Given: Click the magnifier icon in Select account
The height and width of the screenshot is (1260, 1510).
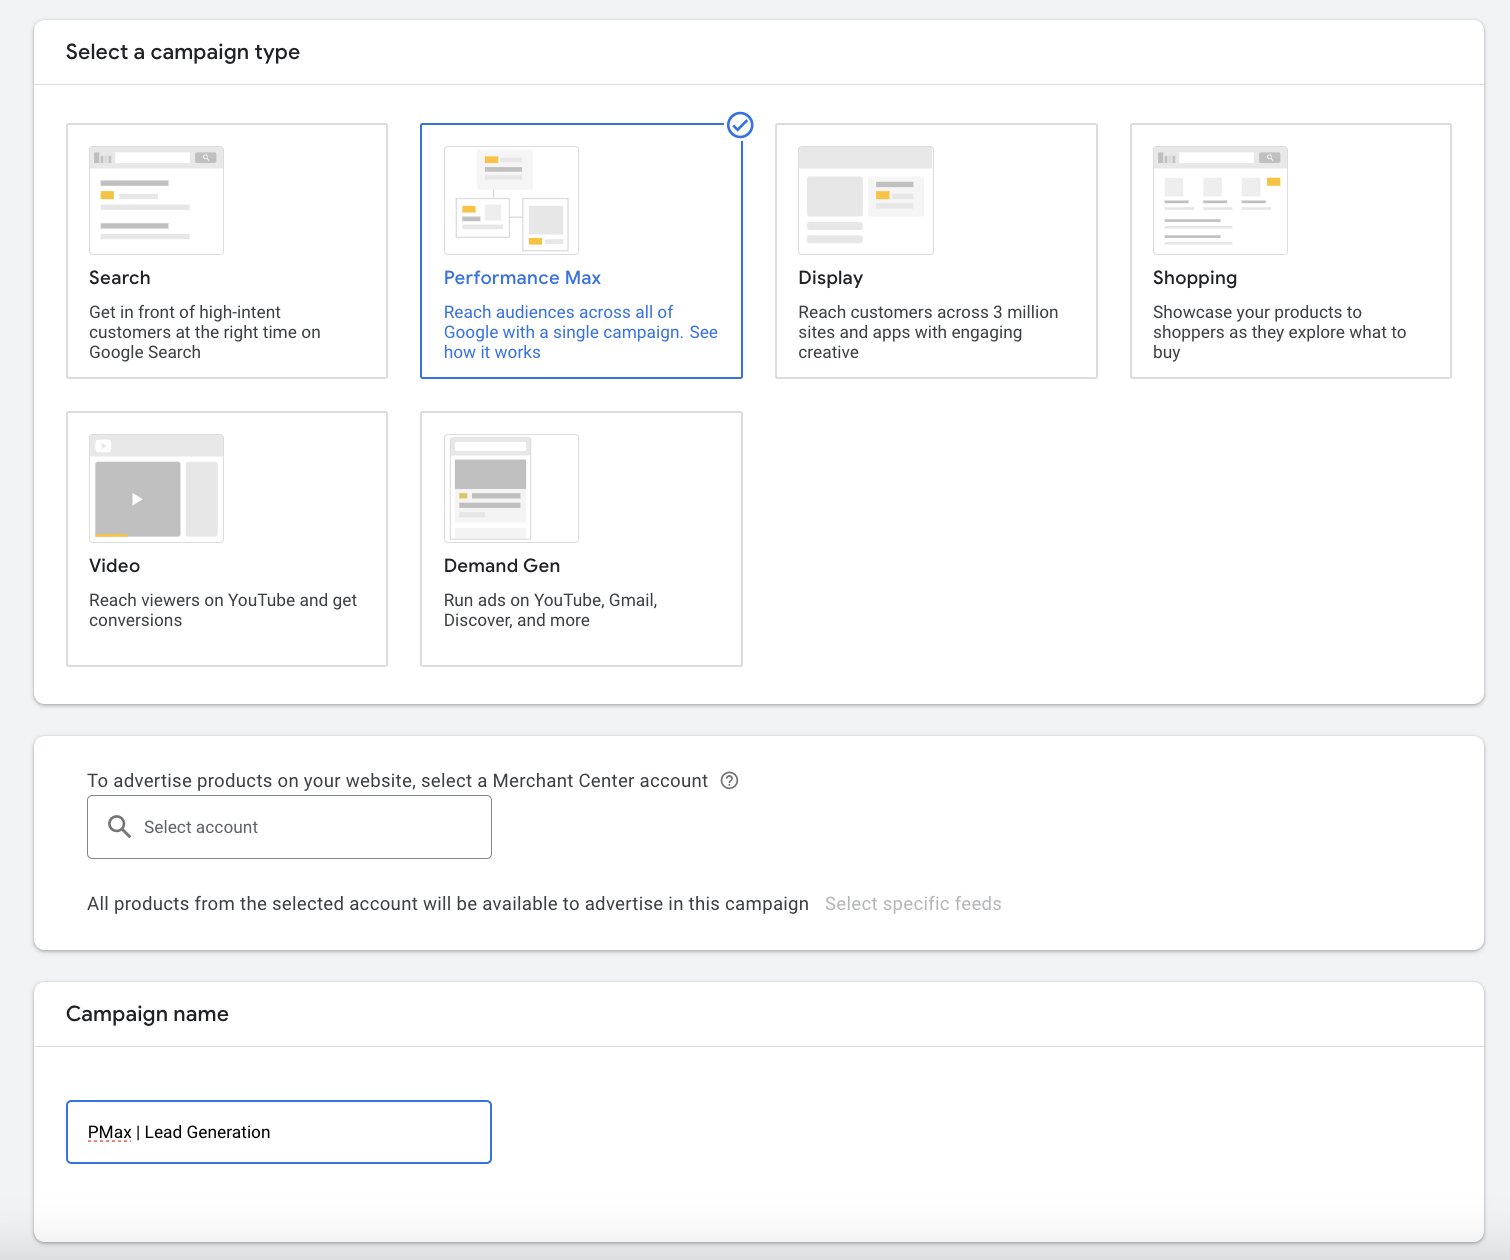Looking at the screenshot, I should [119, 827].
